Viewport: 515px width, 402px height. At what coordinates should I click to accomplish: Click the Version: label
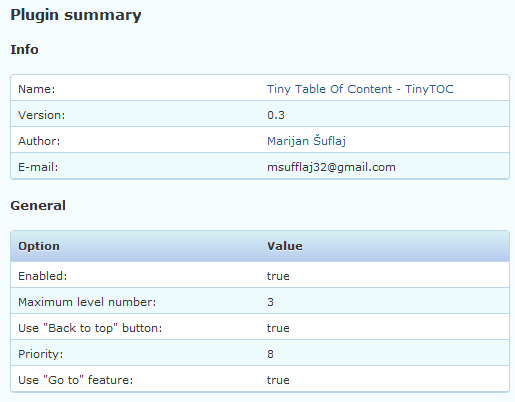(41, 115)
